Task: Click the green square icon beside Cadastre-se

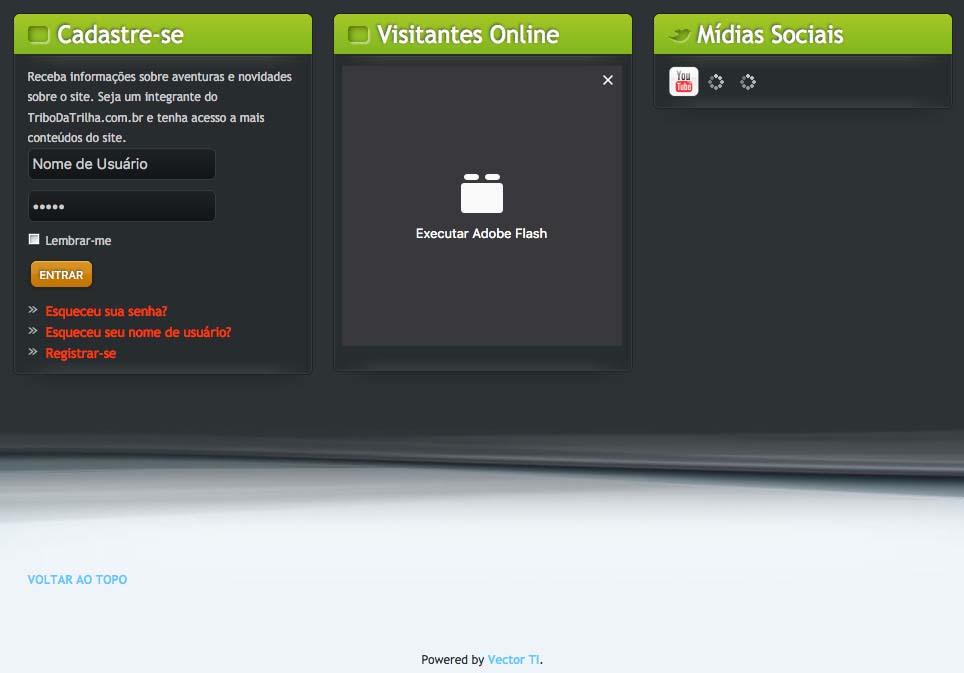Action: 38,35
